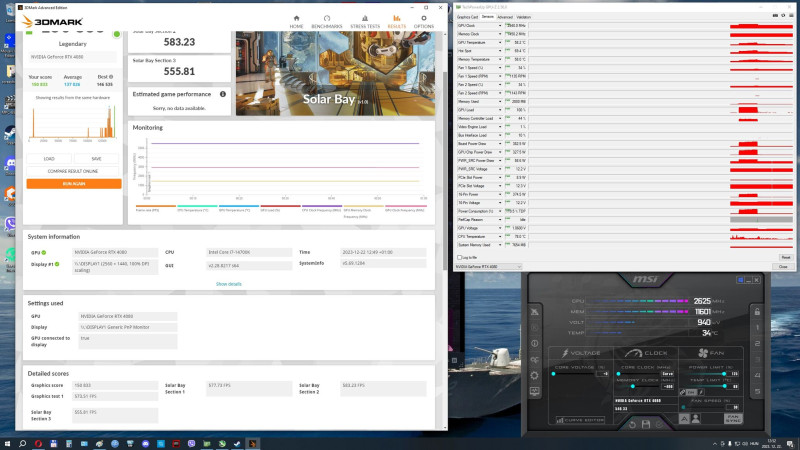
Task: Toggle GPU-Z Log to file checkbox
Action: click(x=460, y=258)
